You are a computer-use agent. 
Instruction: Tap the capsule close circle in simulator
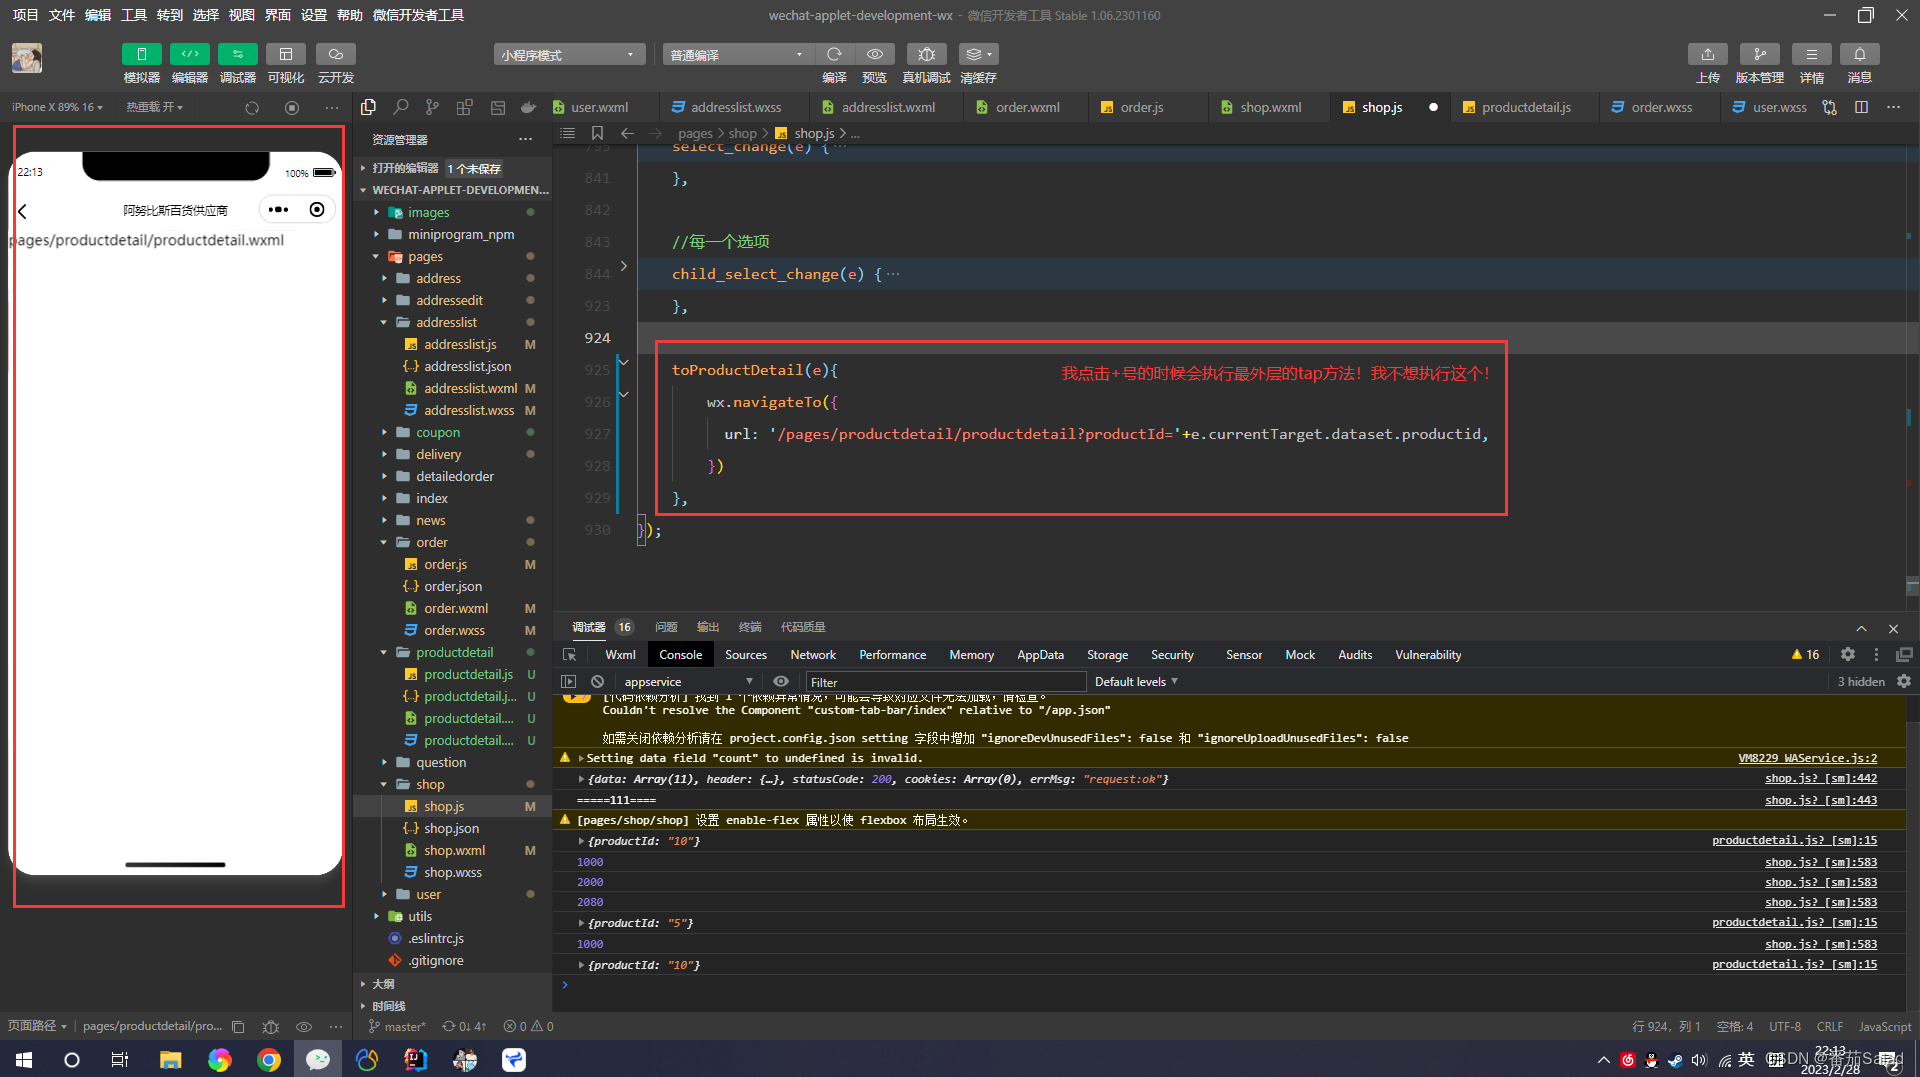317,210
